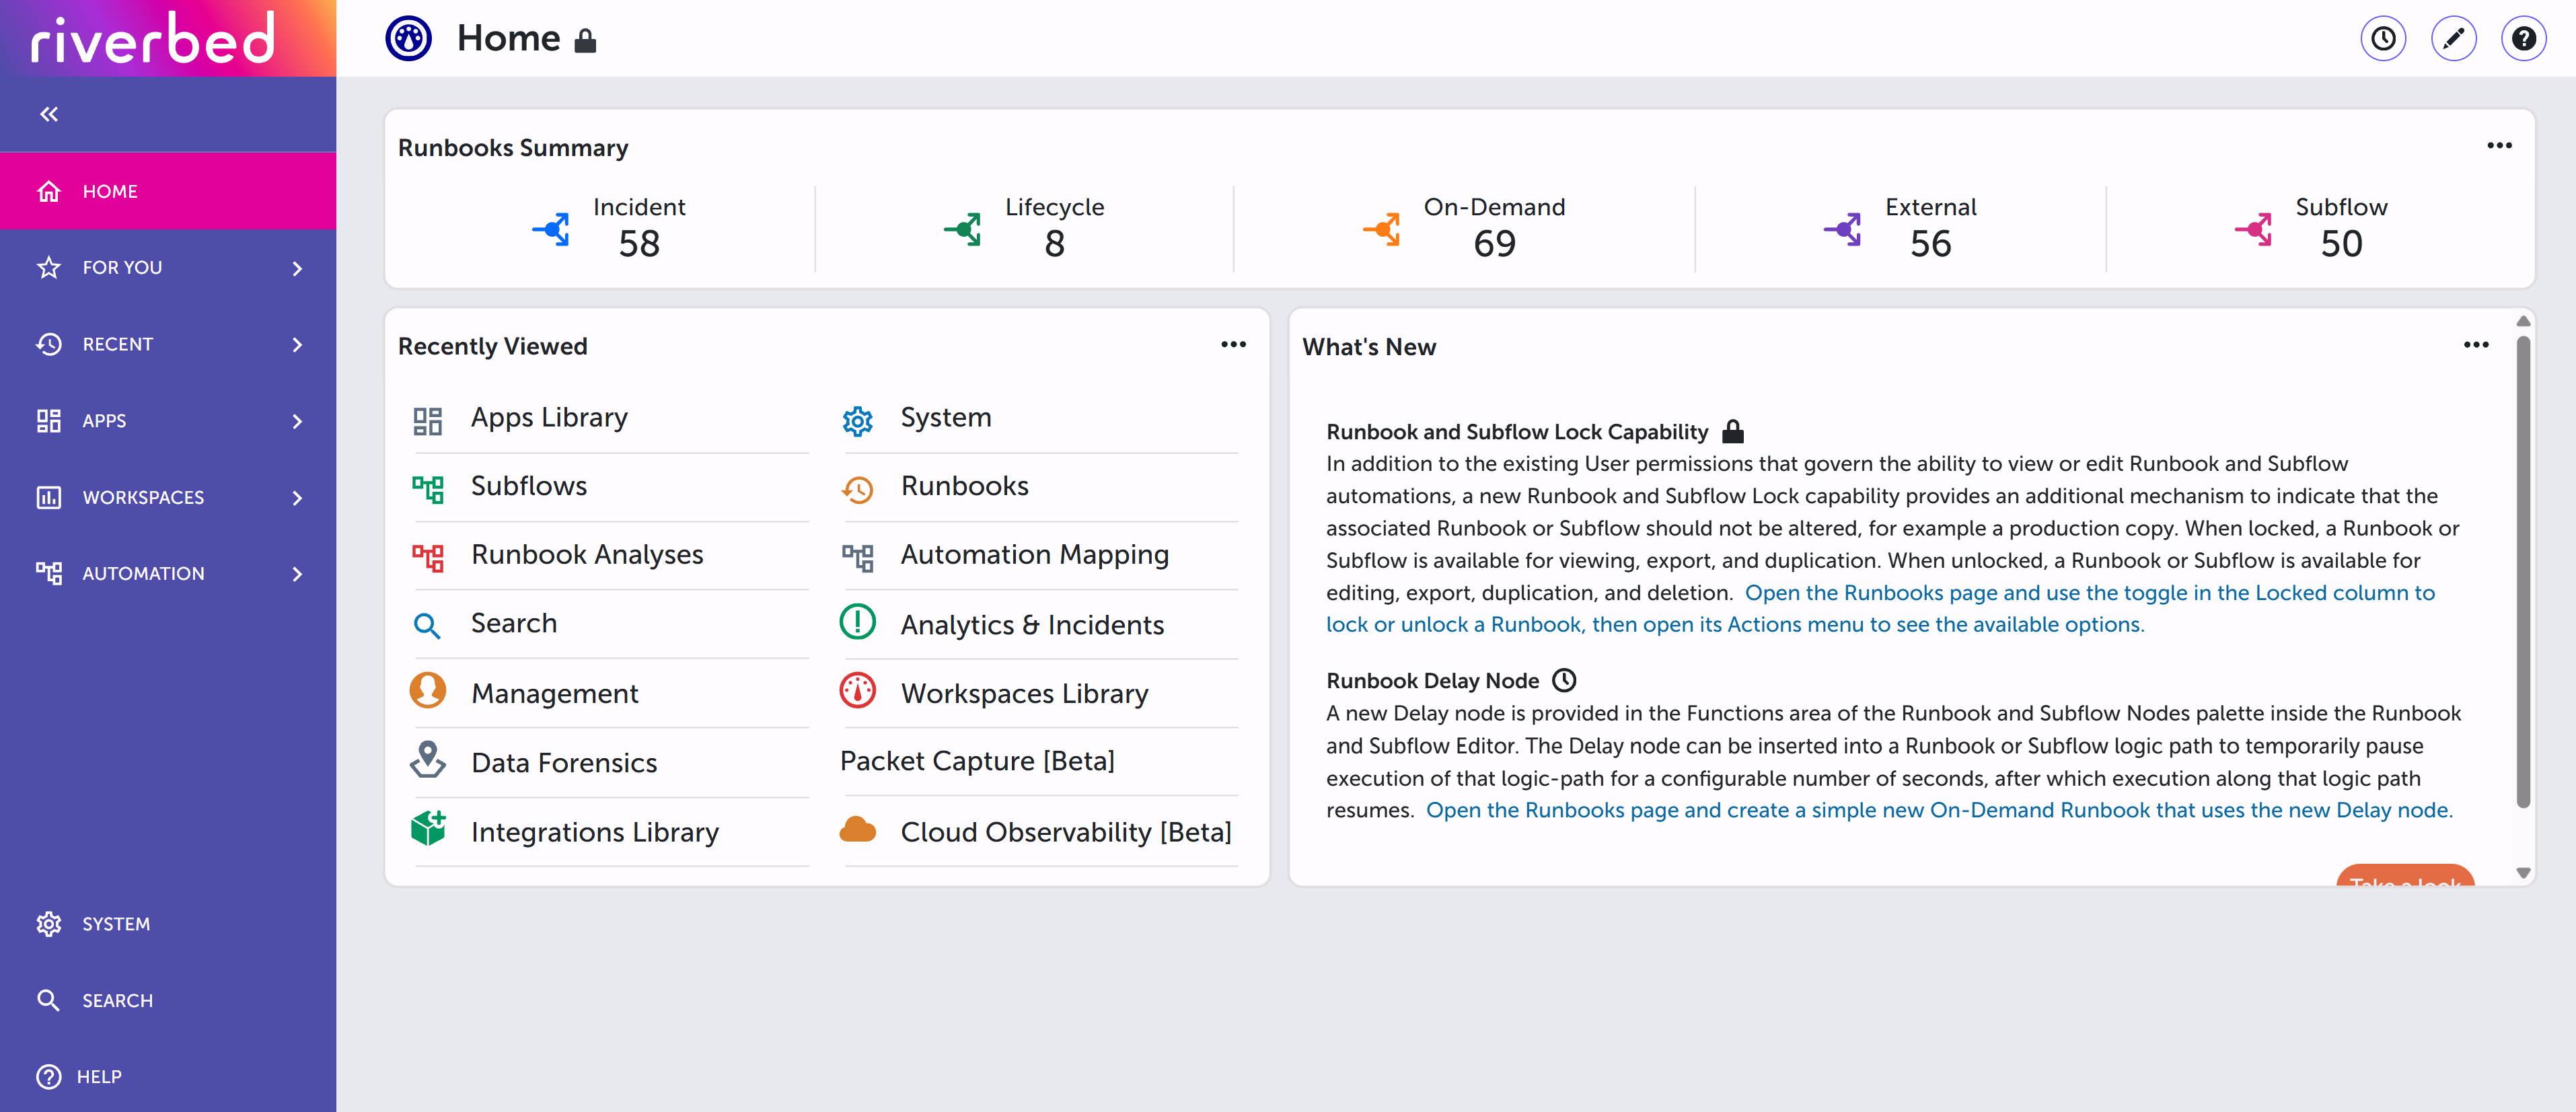Click the Runbooks history icon in Recently Viewed
The image size is (2576, 1112).
(x=858, y=489)
